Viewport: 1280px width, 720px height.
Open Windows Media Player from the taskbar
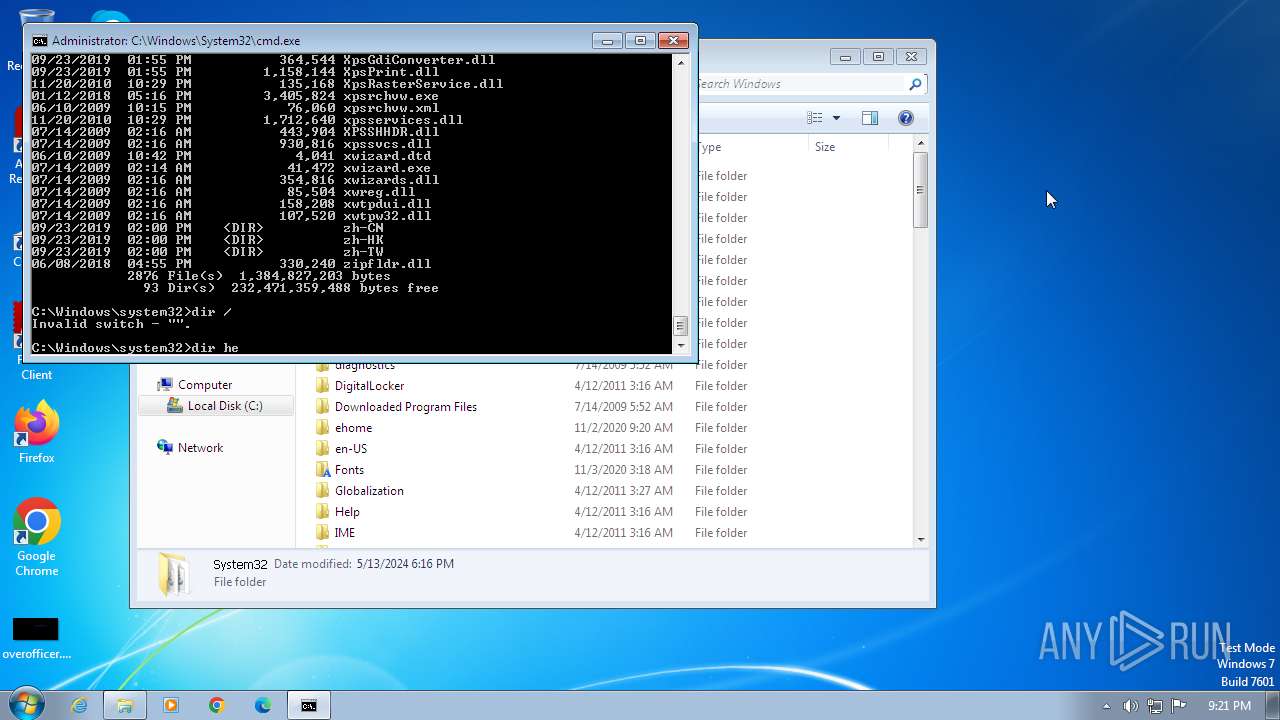(171, 705)
